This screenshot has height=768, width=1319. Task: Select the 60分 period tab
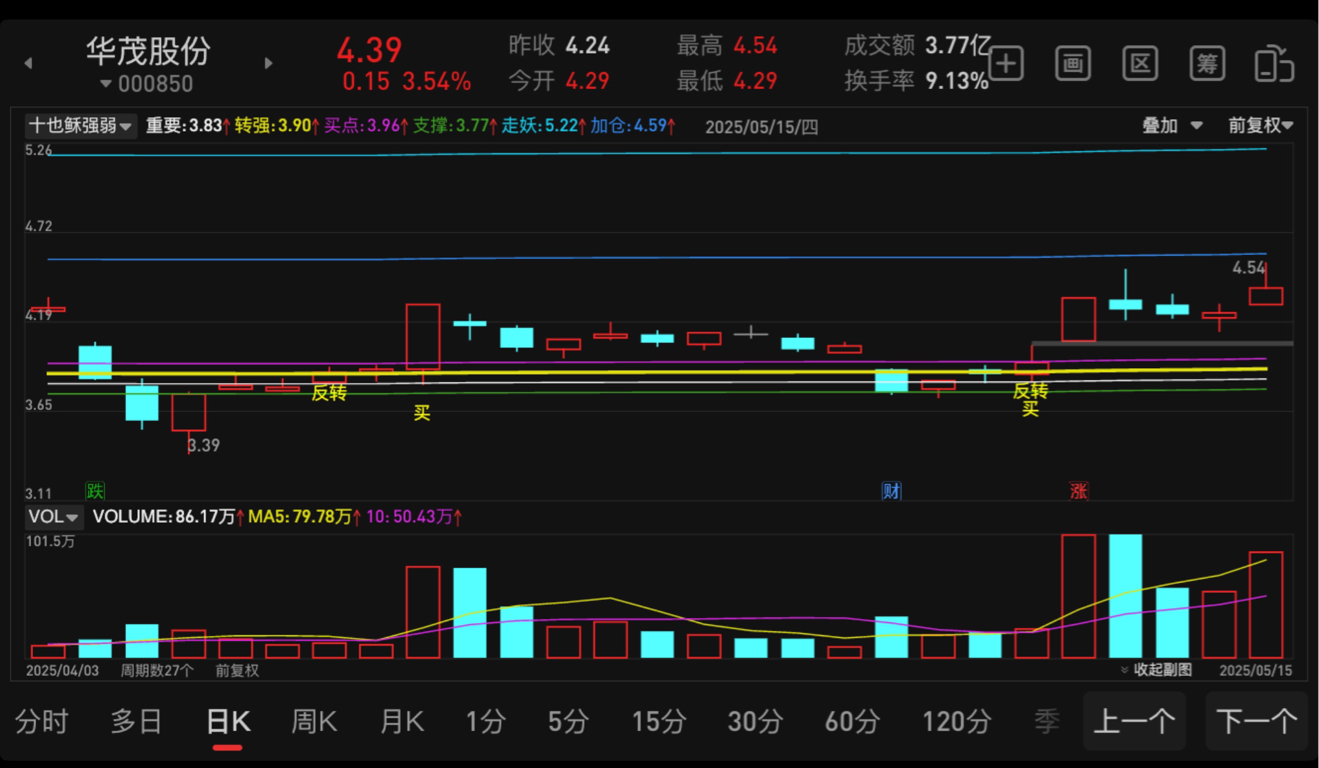click(x=853, y=721)
